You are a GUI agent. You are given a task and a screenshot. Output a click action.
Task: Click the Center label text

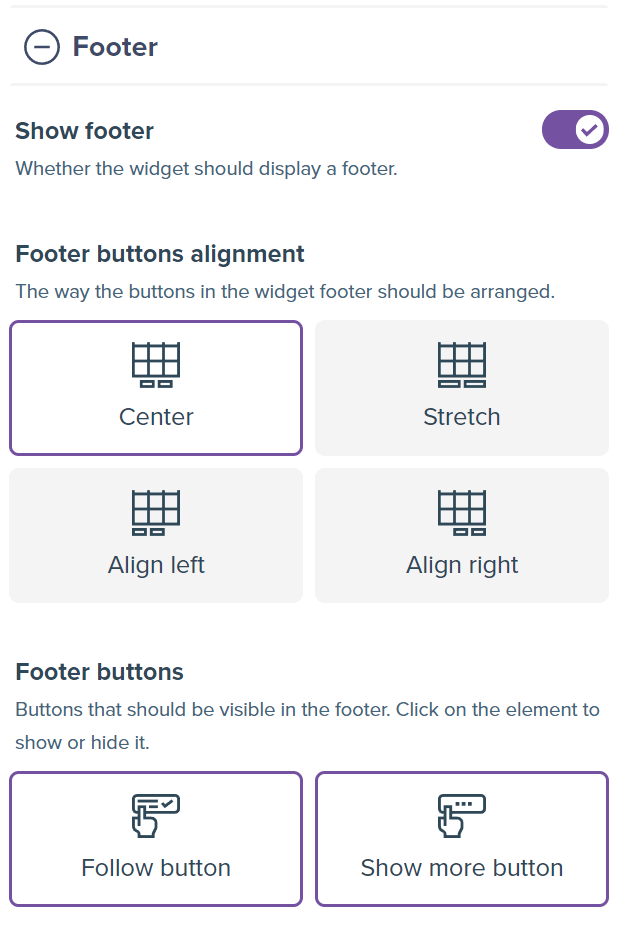pyautogui.click(x=156, y=417)
